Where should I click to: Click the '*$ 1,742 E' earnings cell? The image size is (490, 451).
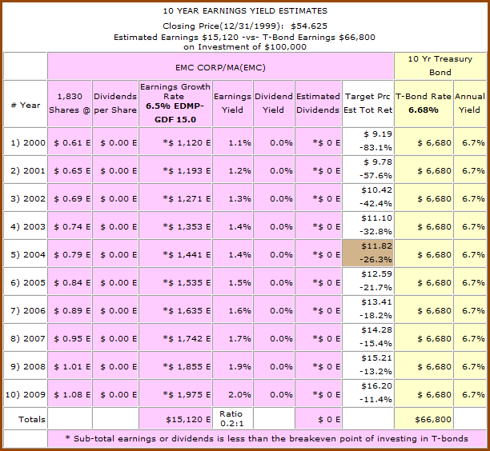(175, 337)
